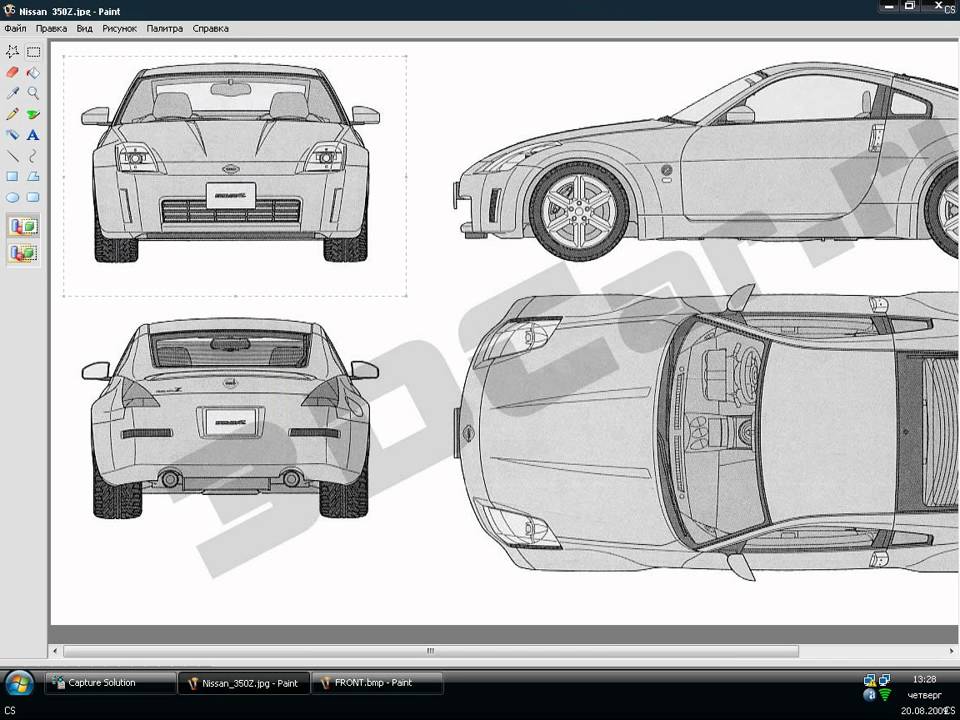Click the Paint icon in title bar
This screenshot has width=960, height=720.
(9, 10)
